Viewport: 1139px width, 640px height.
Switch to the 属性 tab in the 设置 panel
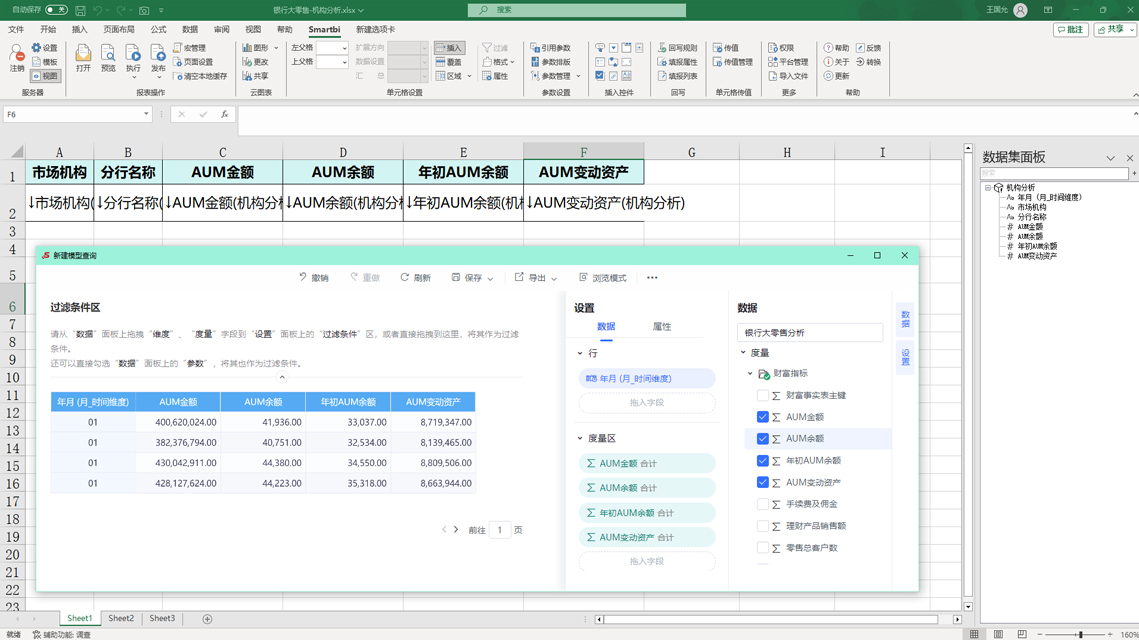pos(661,326)
